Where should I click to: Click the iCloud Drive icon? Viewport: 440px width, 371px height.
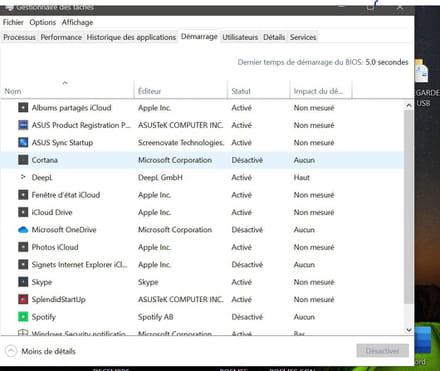23,212
